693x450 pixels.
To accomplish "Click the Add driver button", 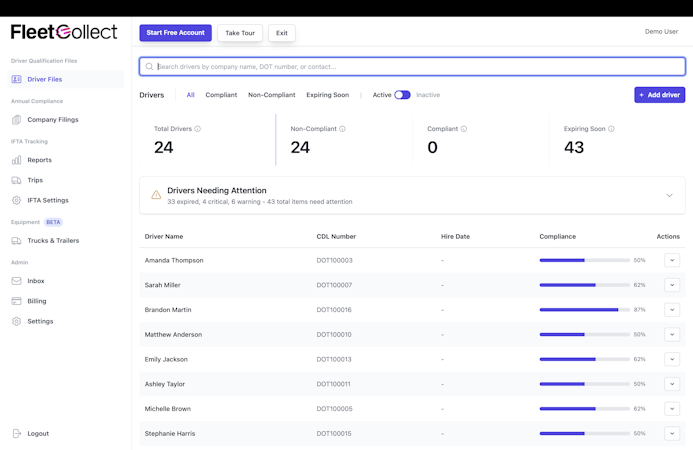I will click(659, 95).
